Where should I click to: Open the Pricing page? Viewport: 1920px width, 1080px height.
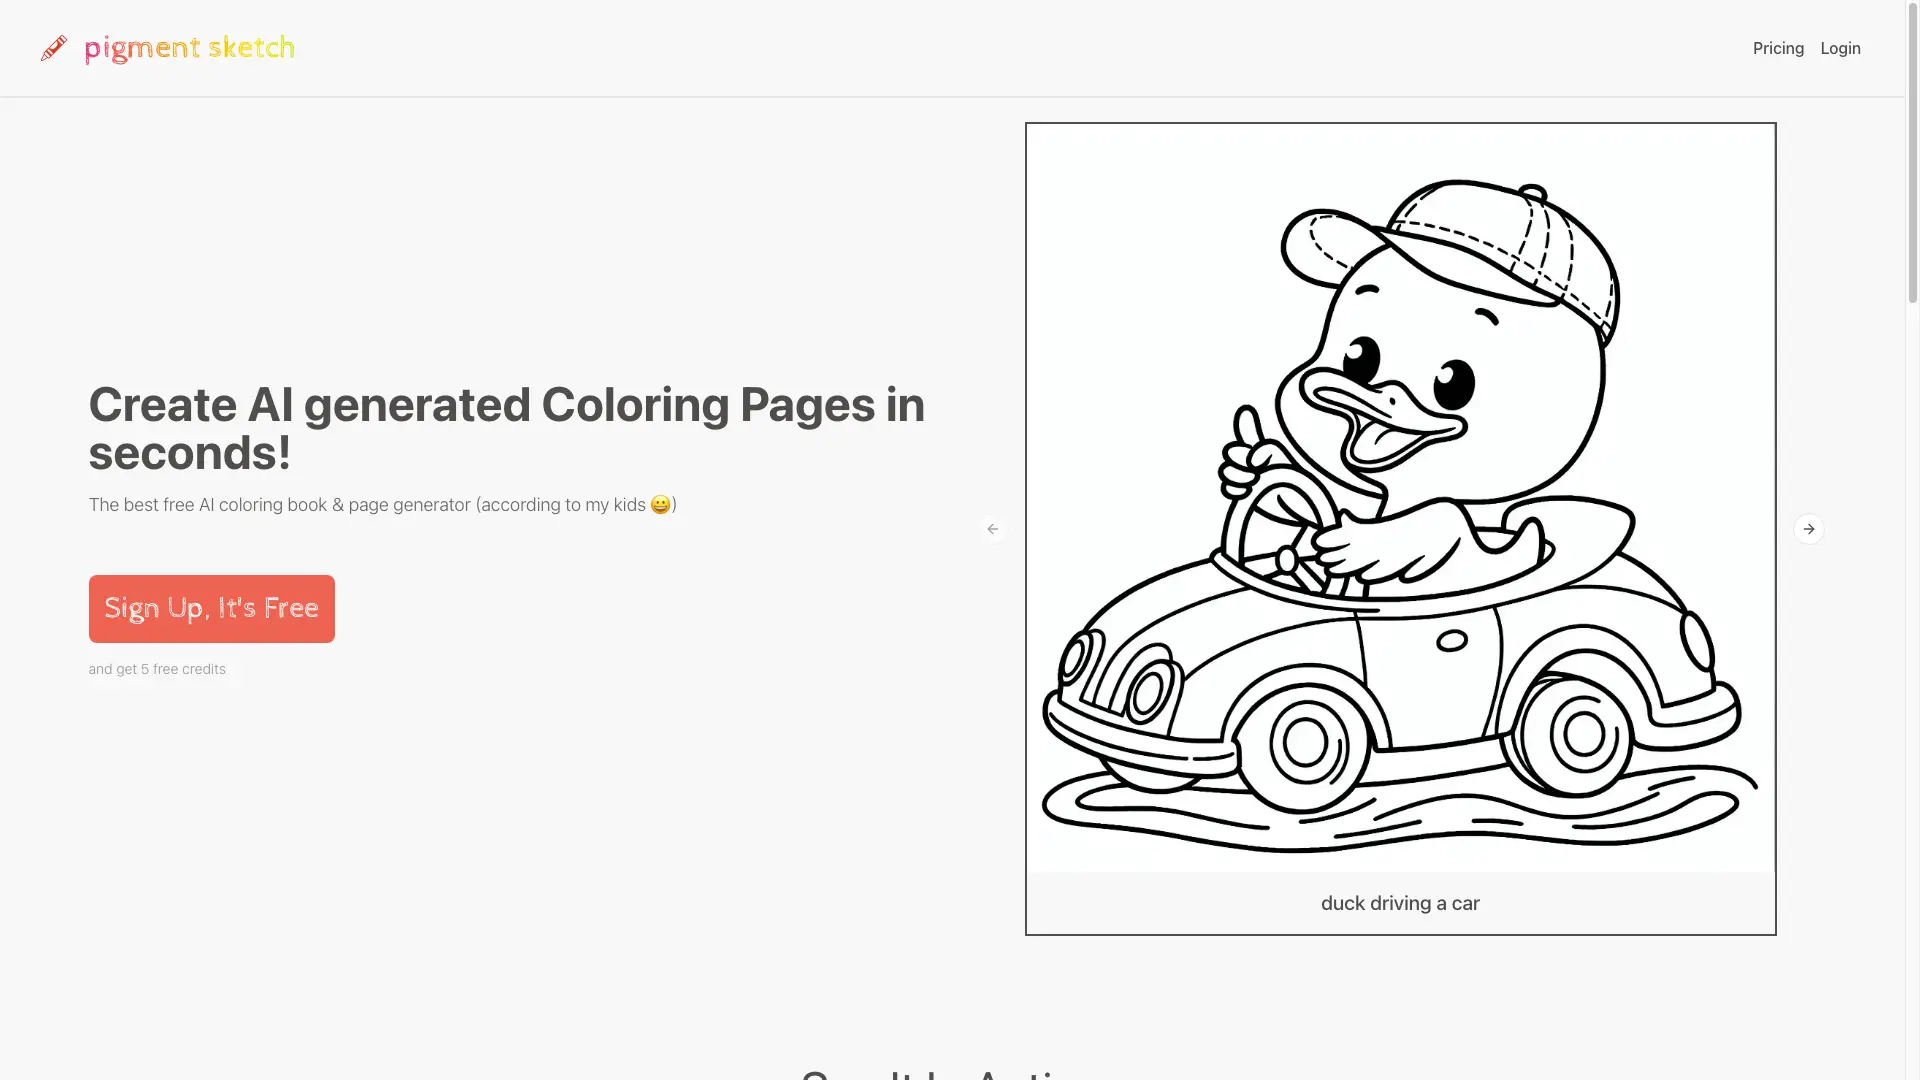(1778, 48)
